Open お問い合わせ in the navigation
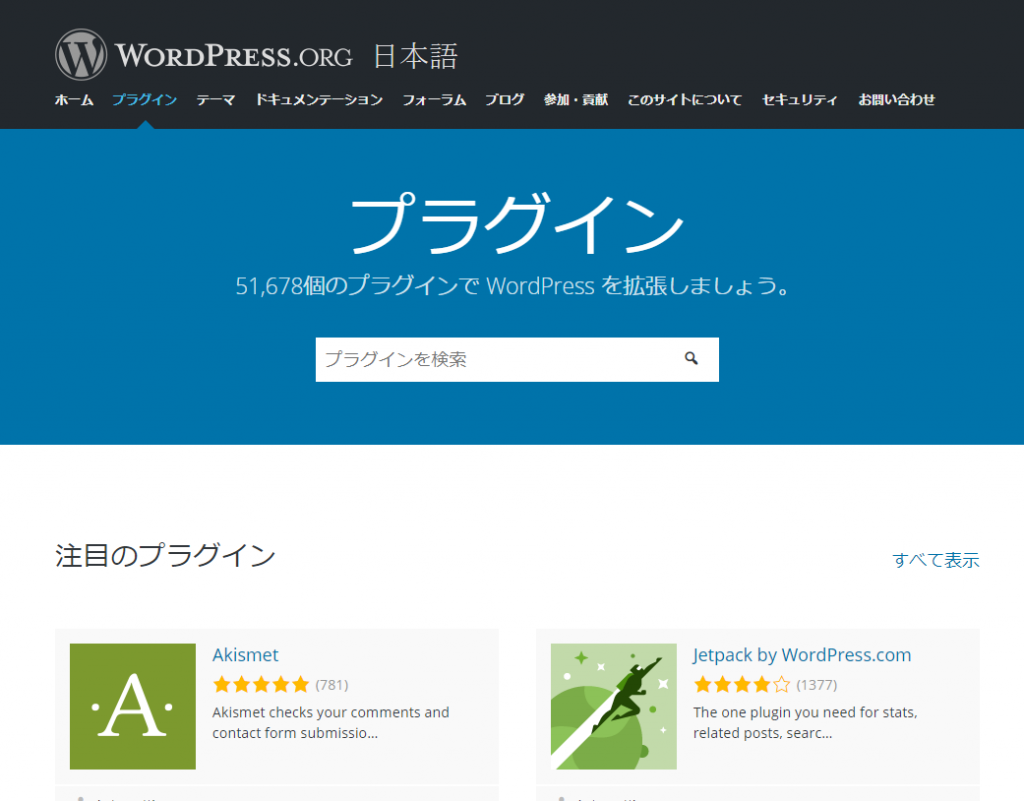Image resolution: width=1024 pixels, height=801 pixels. (896, 100)
